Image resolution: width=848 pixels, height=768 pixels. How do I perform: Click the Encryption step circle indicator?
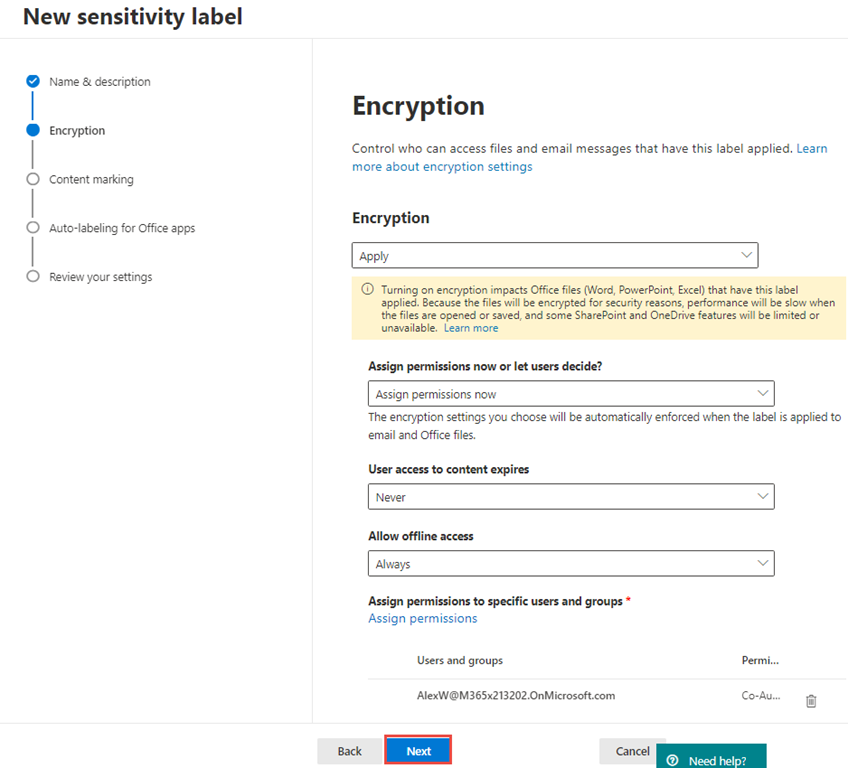33,130
